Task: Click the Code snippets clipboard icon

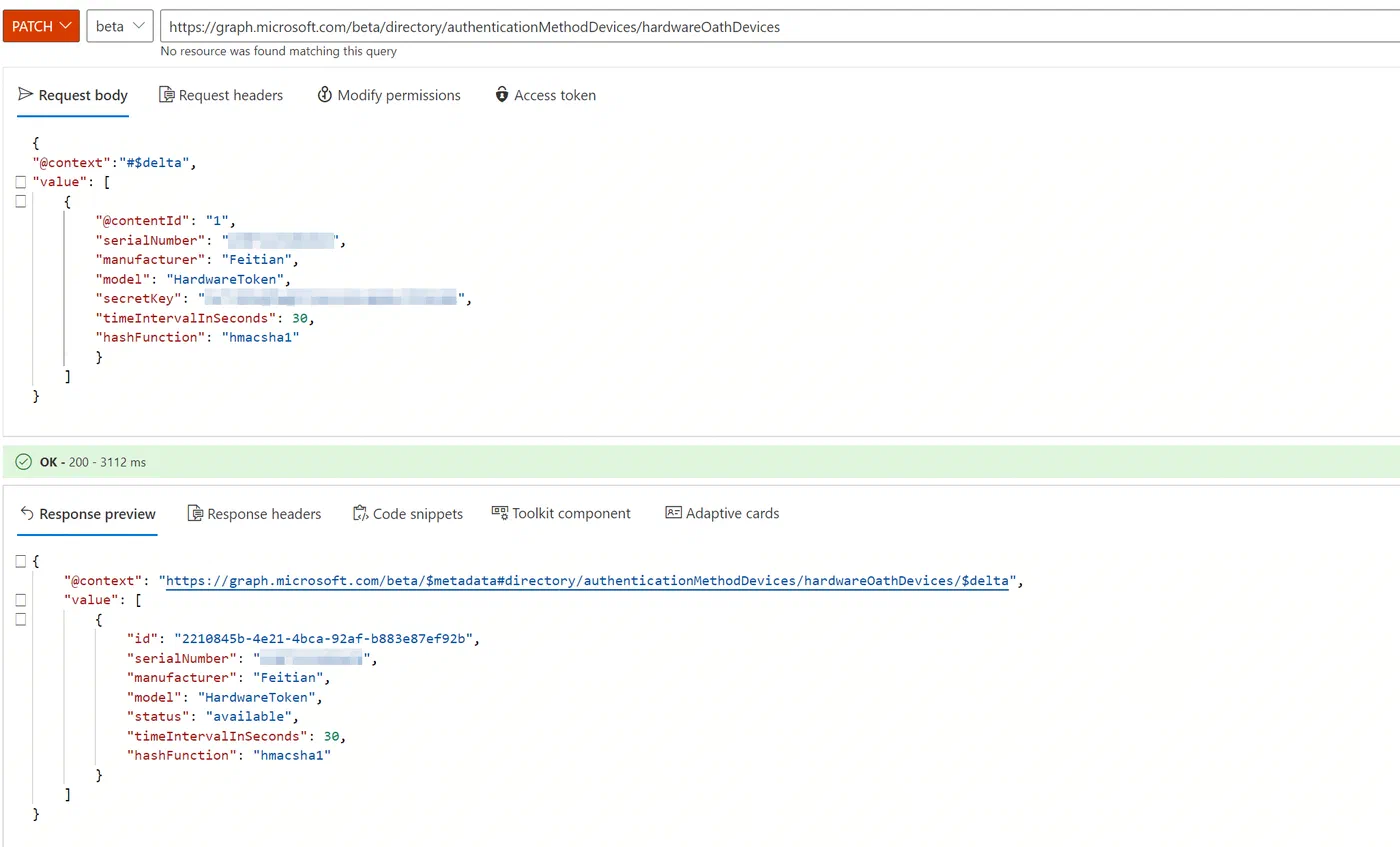Action: [361, 513]
